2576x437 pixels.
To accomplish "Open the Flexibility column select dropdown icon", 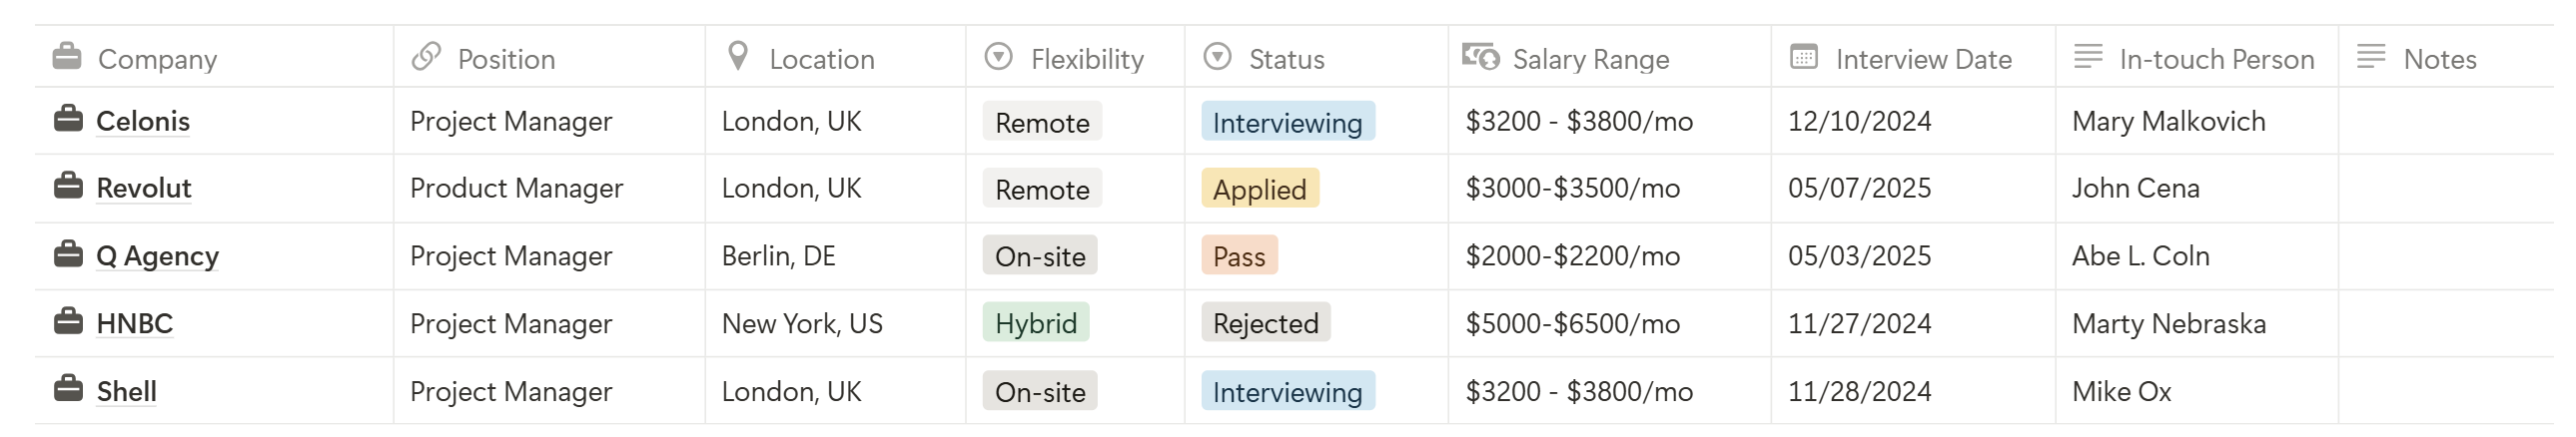I will [998, 57].
